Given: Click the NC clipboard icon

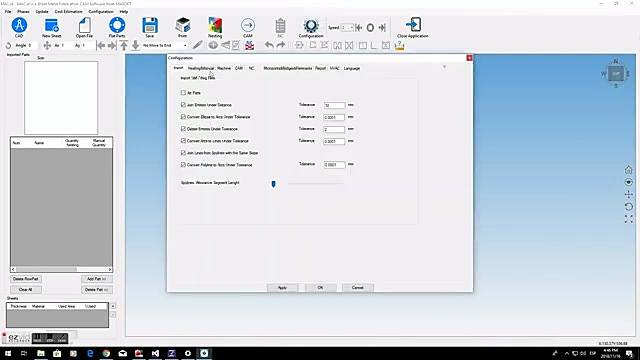Looking at the screenshot, I should 280,26.
